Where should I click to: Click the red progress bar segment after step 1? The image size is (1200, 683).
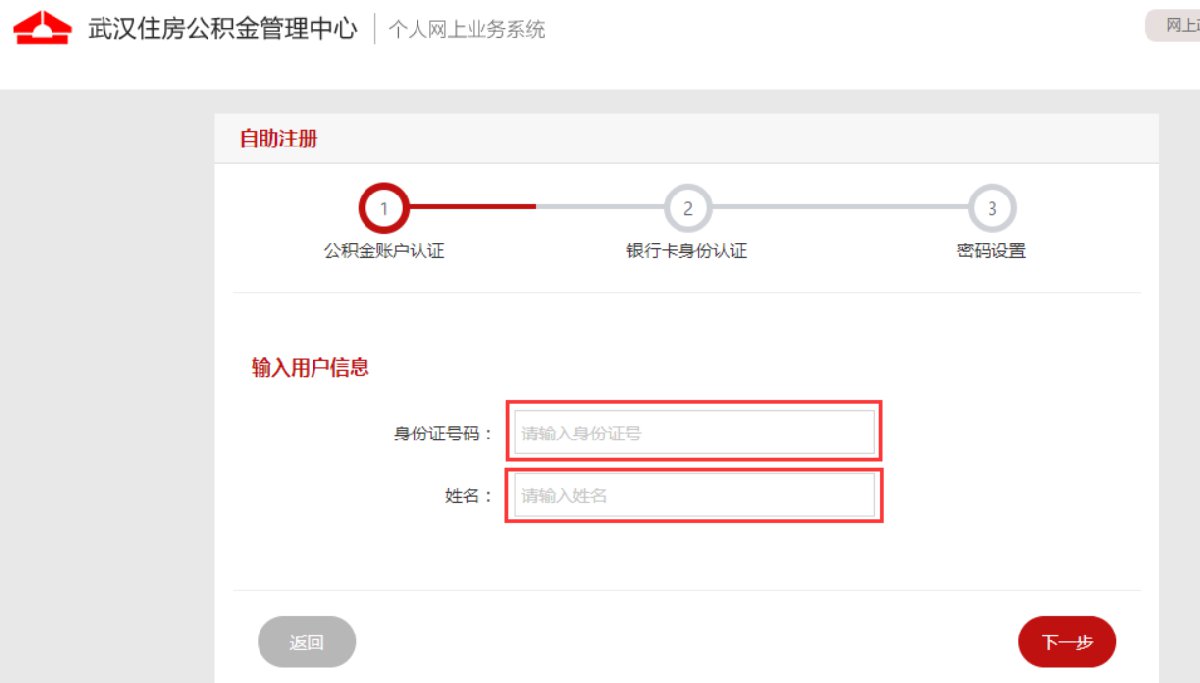coord(472,207)
